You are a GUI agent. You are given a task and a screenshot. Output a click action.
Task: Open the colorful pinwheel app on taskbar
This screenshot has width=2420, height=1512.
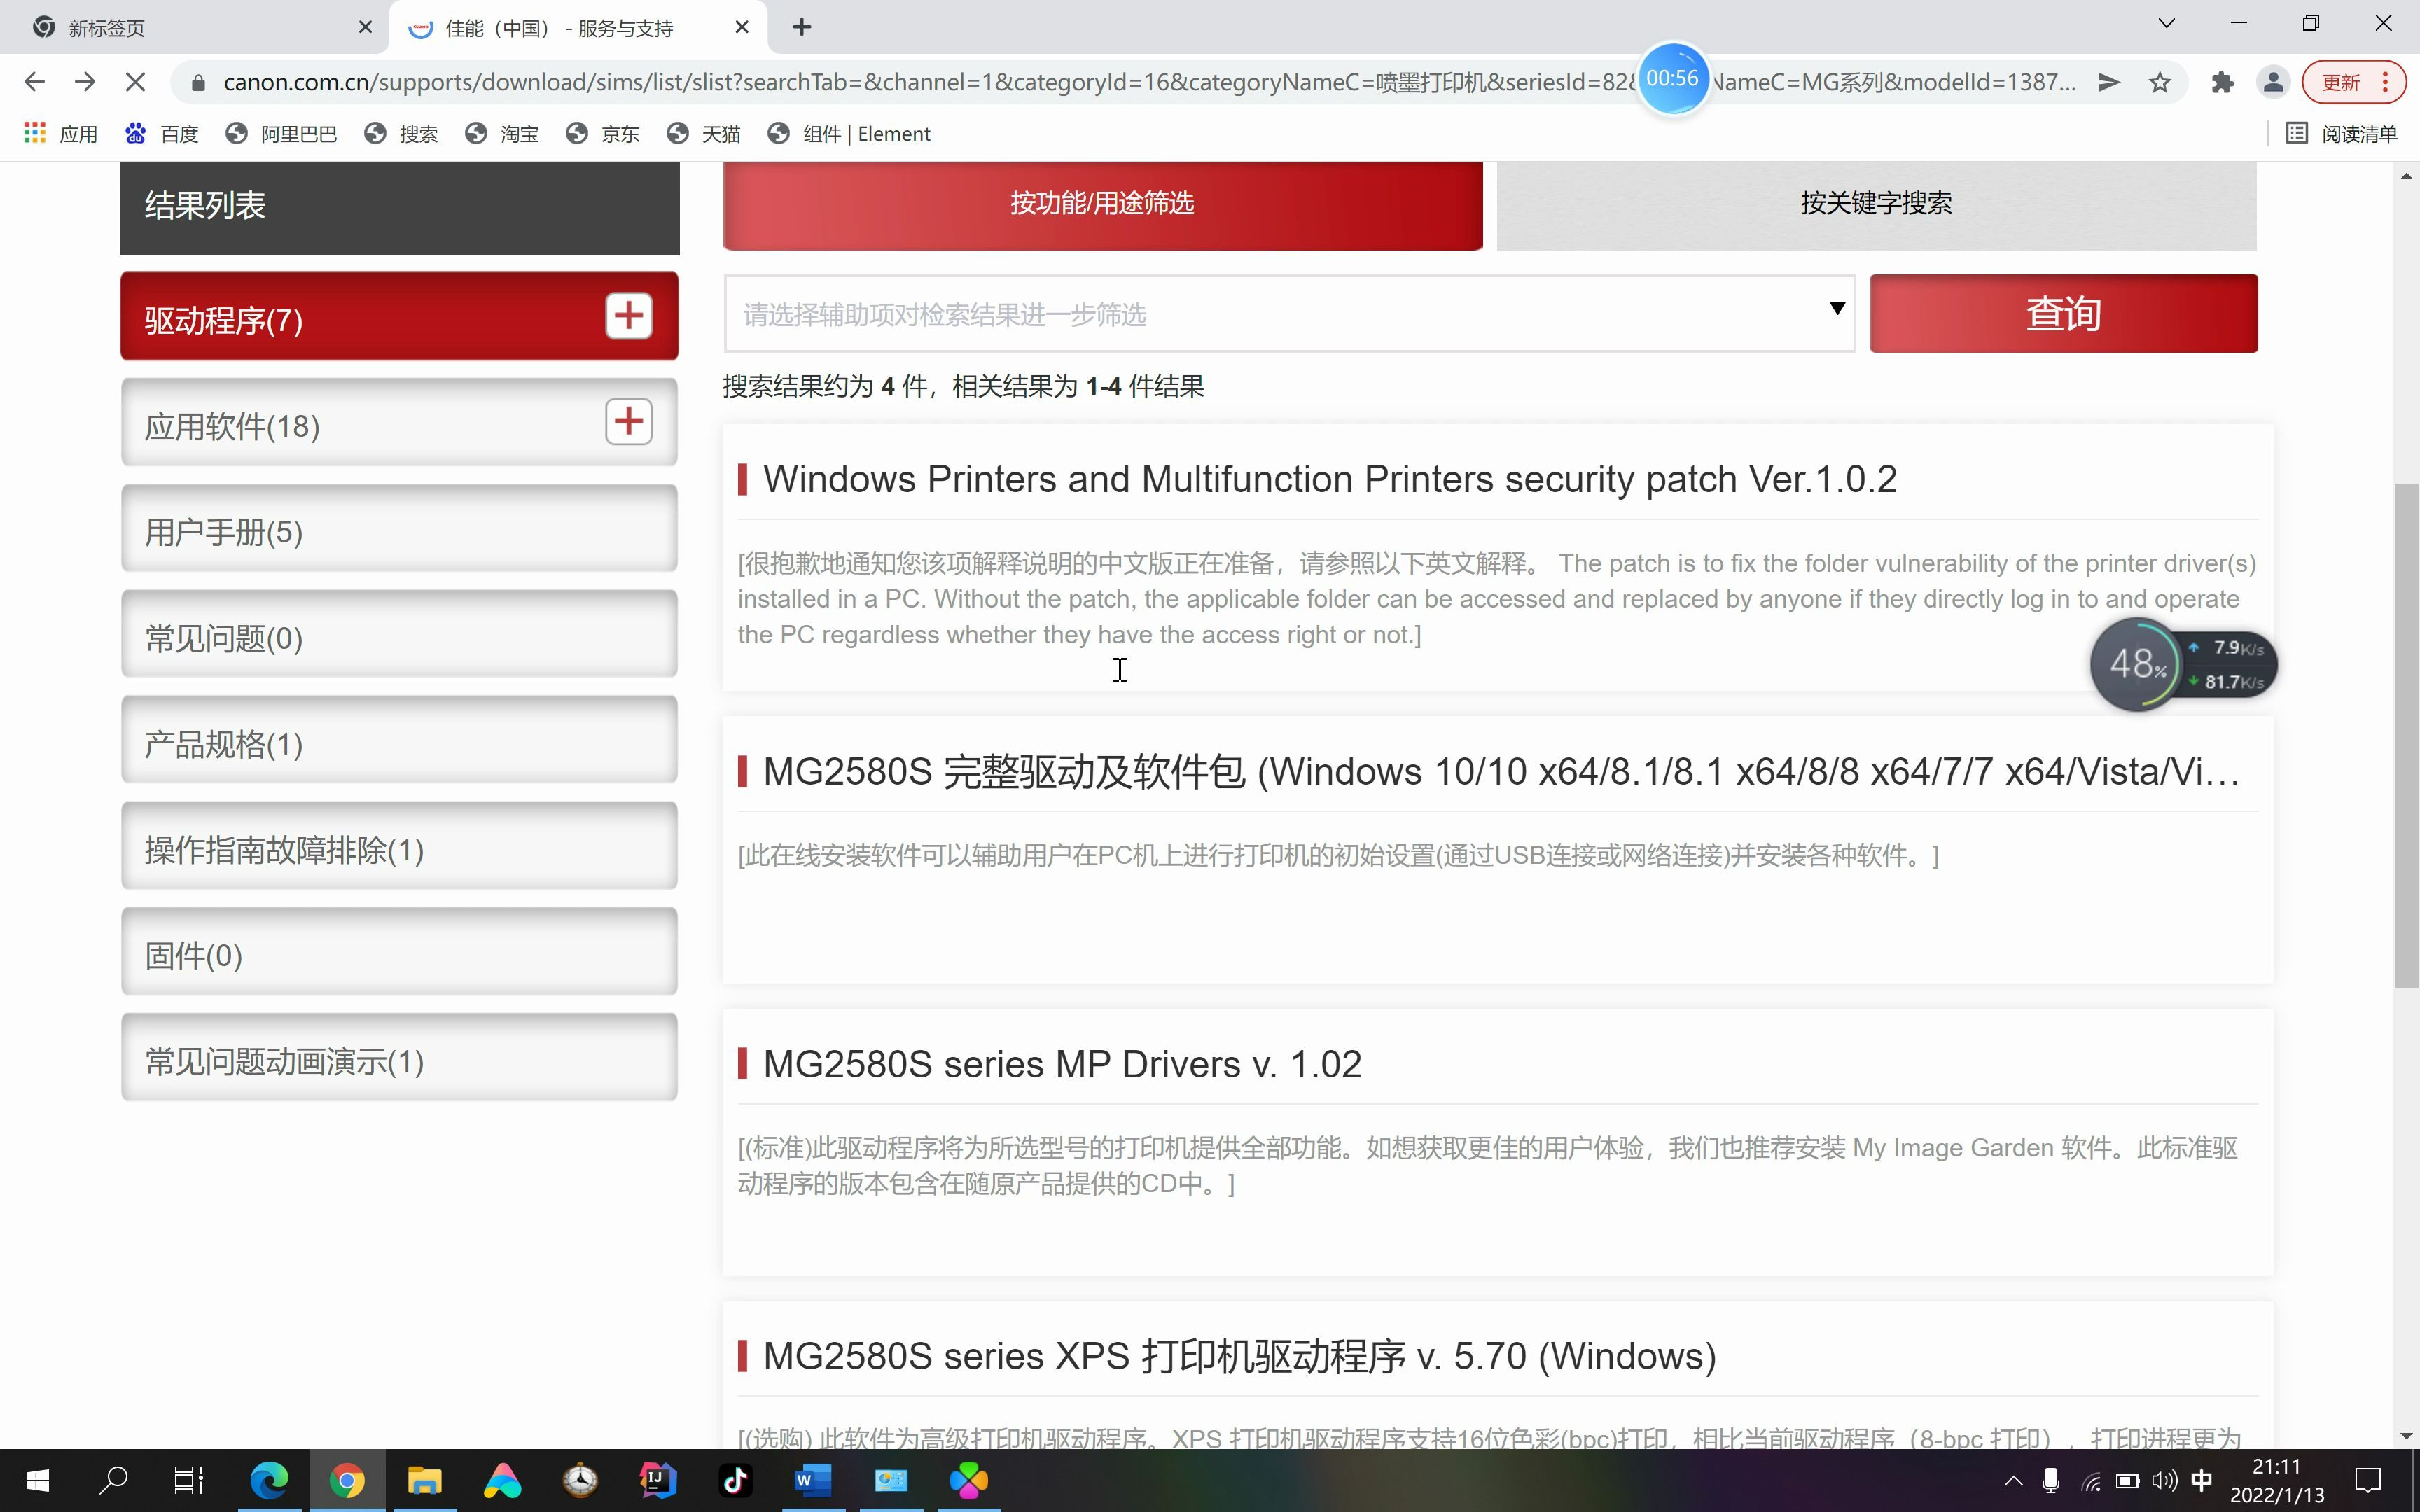click(969, 1480)
